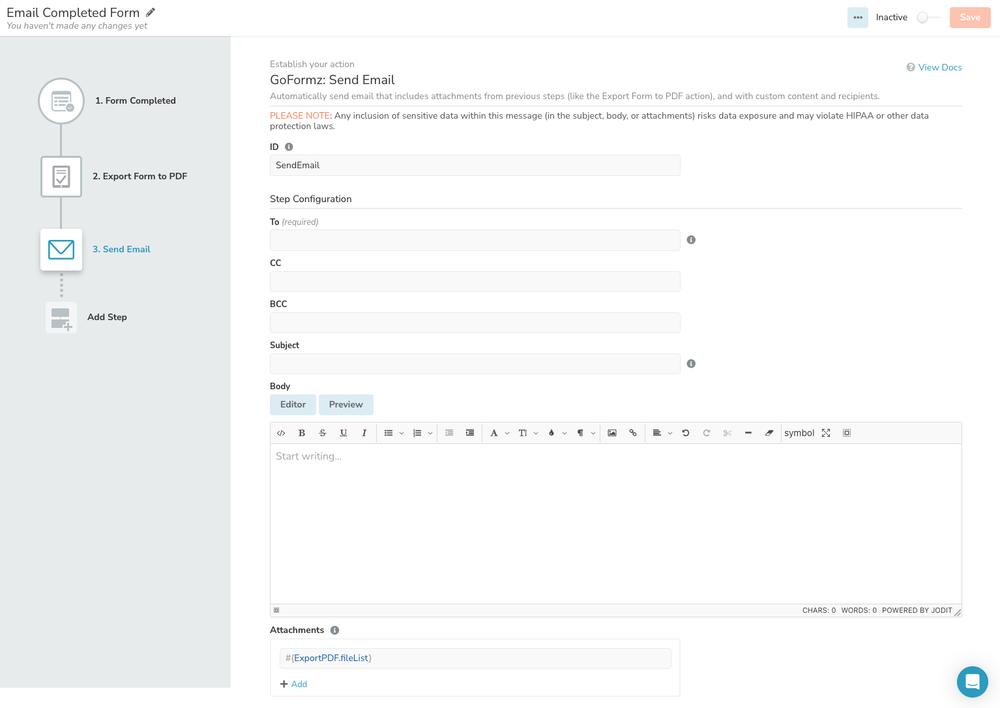Apply strikethrough formatting

(321, 432)
